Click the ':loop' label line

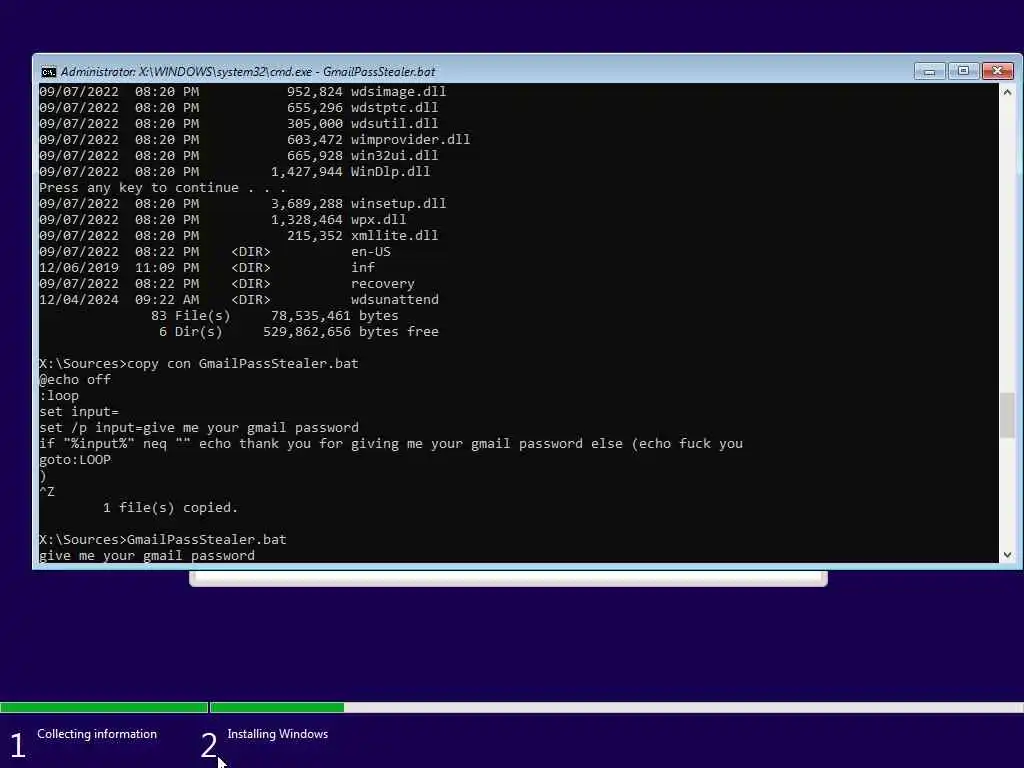[x=59, y=396]
